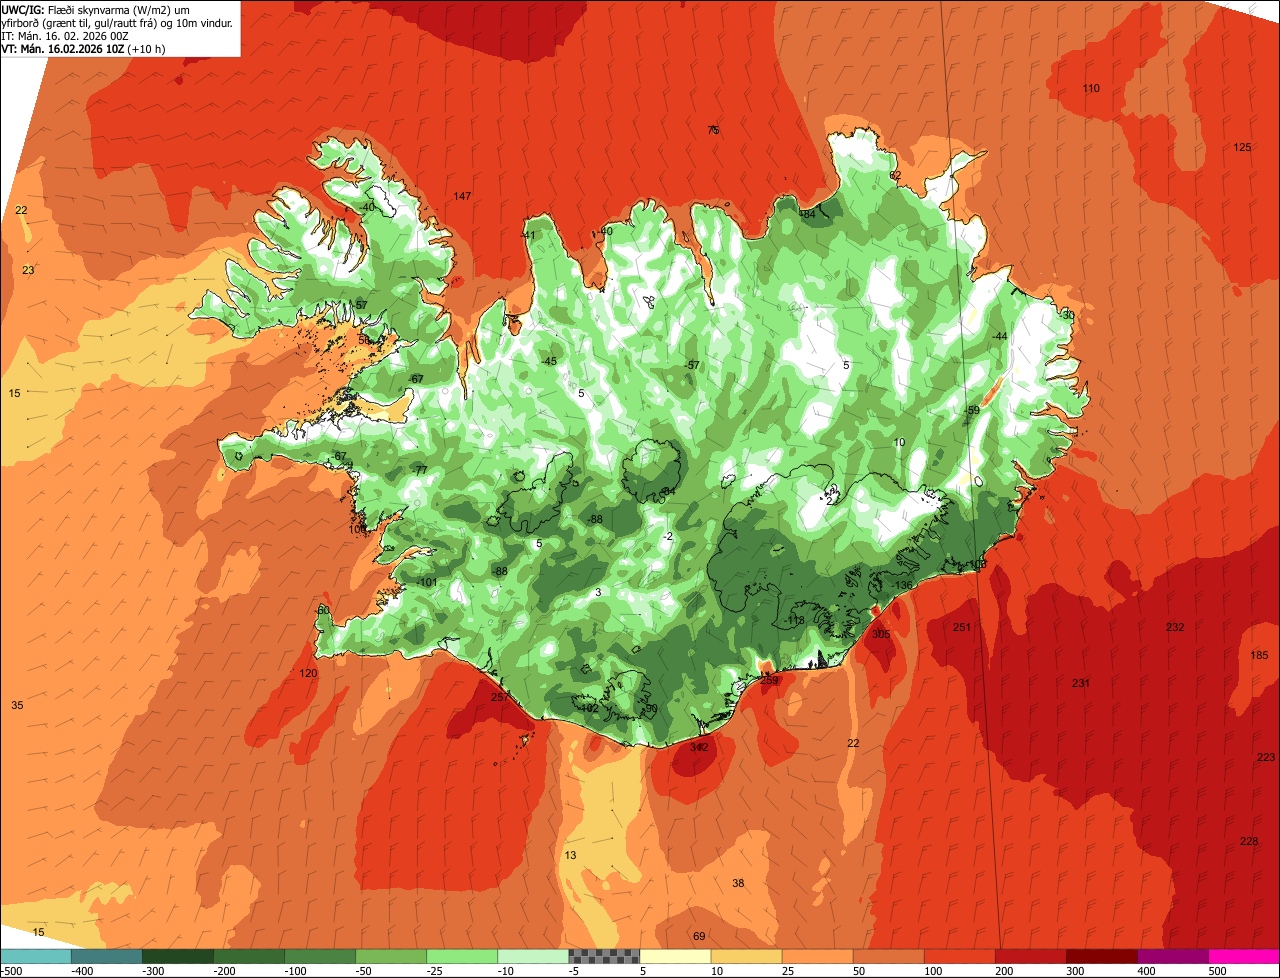Click the map value 23
1280x978 pixels.
pos(28,271)
